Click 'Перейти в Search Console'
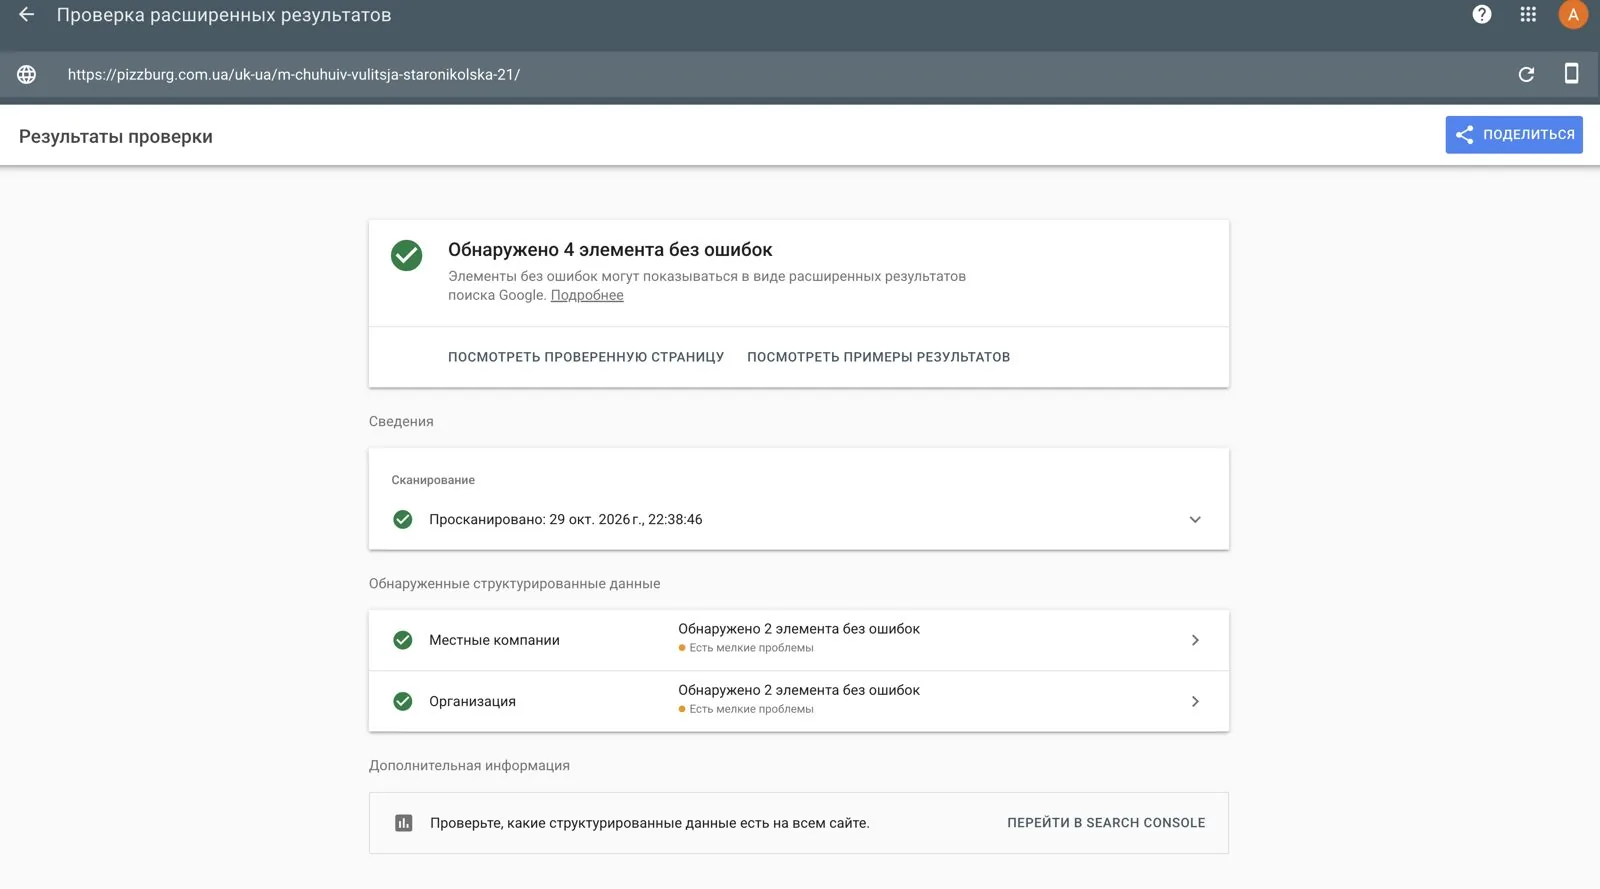Screen dimensions: 1600x889 [1106, 823]
